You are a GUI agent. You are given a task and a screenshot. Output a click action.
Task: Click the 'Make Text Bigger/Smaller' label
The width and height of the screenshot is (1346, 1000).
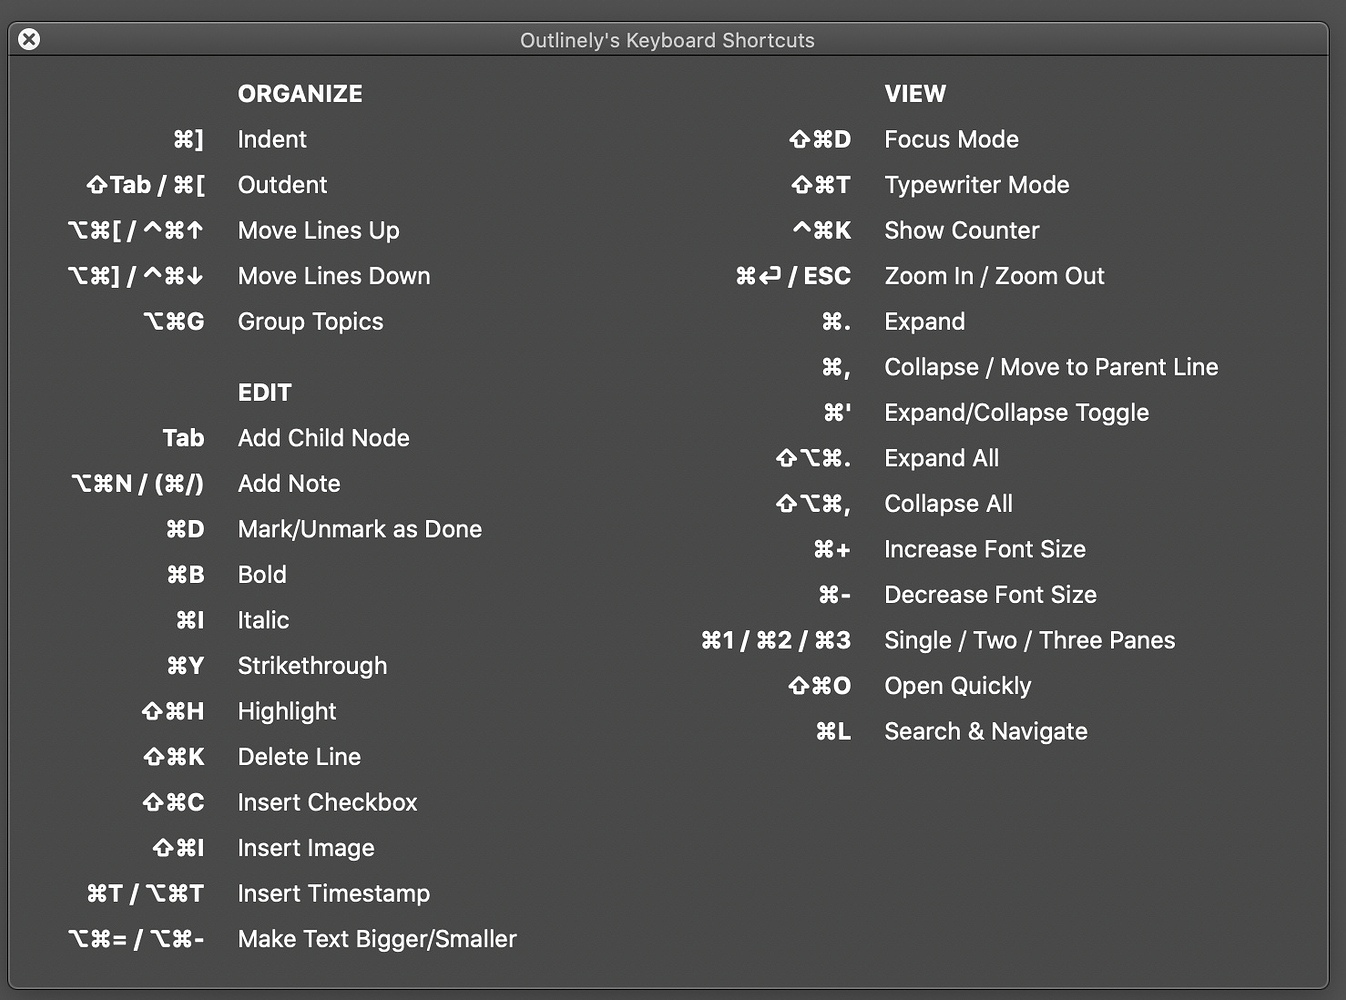tap(377, 939)
